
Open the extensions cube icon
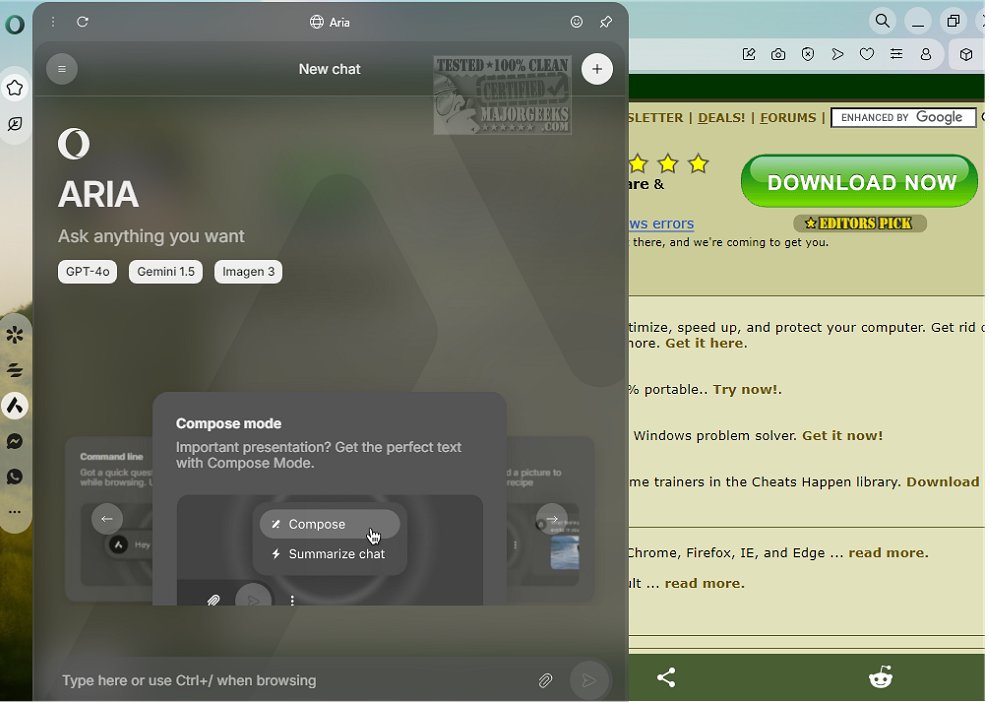pos(966,54)
